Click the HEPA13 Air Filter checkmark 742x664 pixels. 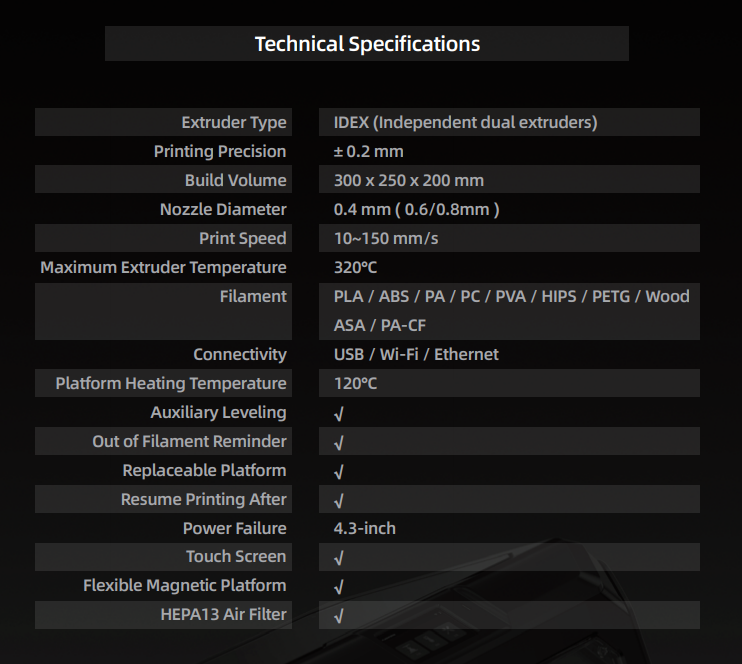339,615
